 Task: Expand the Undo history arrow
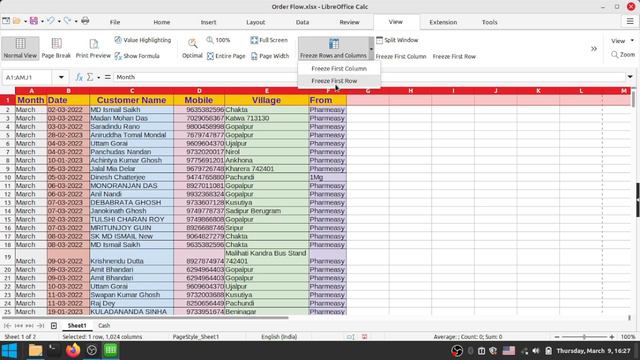point(59,21)
